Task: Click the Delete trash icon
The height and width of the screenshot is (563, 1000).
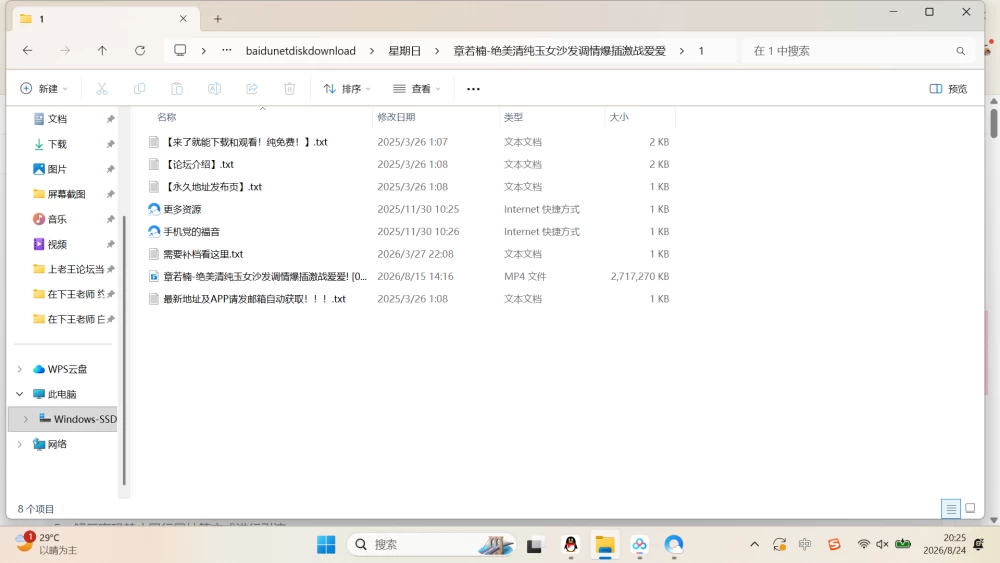Action: pyautogui.click(x=290, y=89)
